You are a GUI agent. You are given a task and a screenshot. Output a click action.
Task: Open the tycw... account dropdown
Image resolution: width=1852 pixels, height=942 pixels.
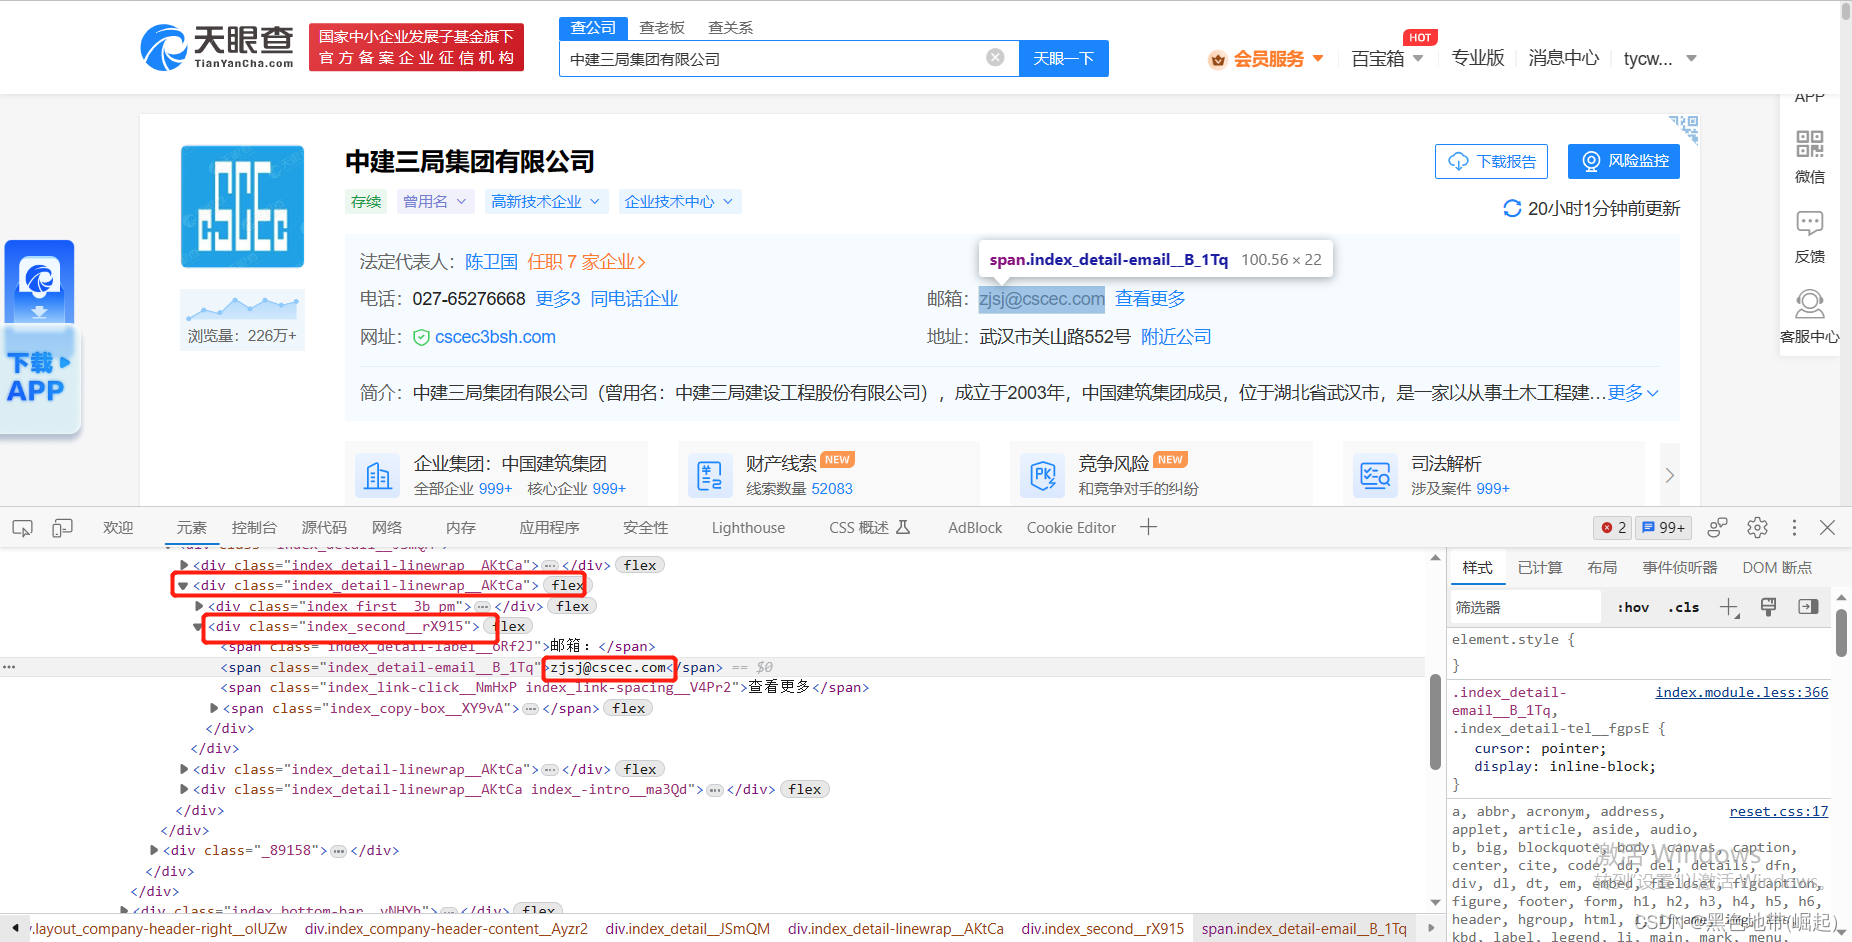tap(1660, 59)
